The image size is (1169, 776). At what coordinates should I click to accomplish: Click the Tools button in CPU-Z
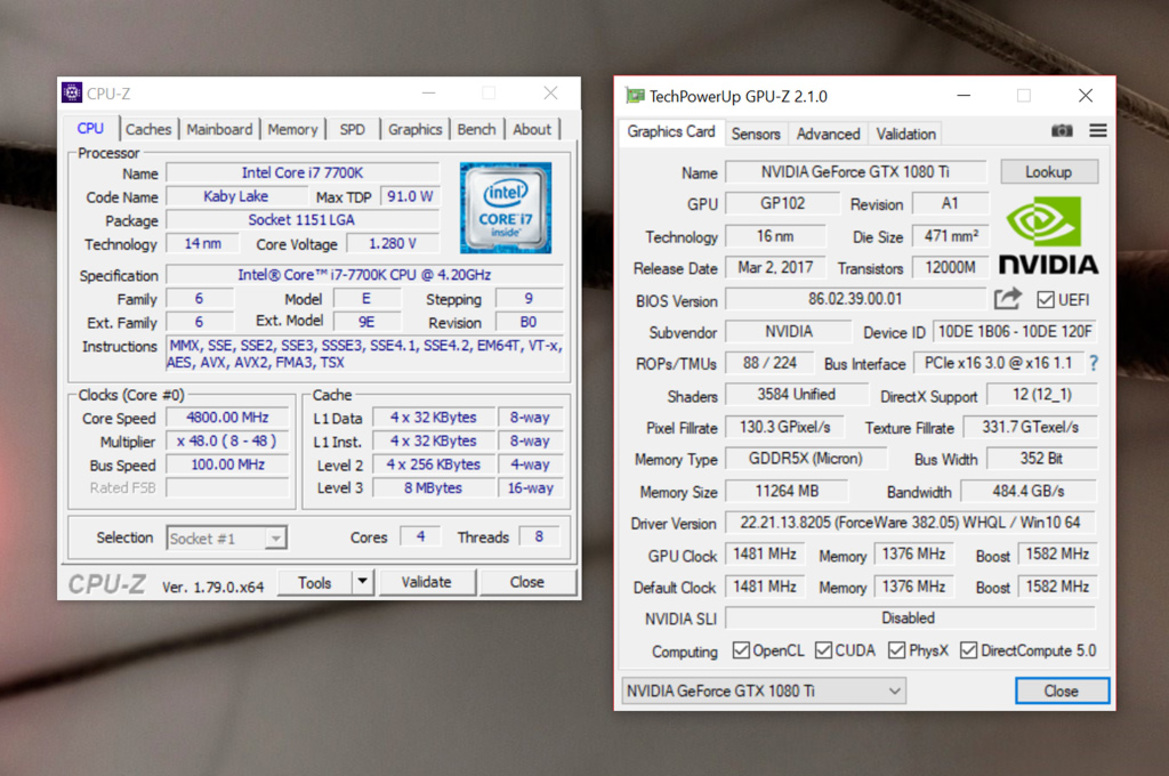315,582
